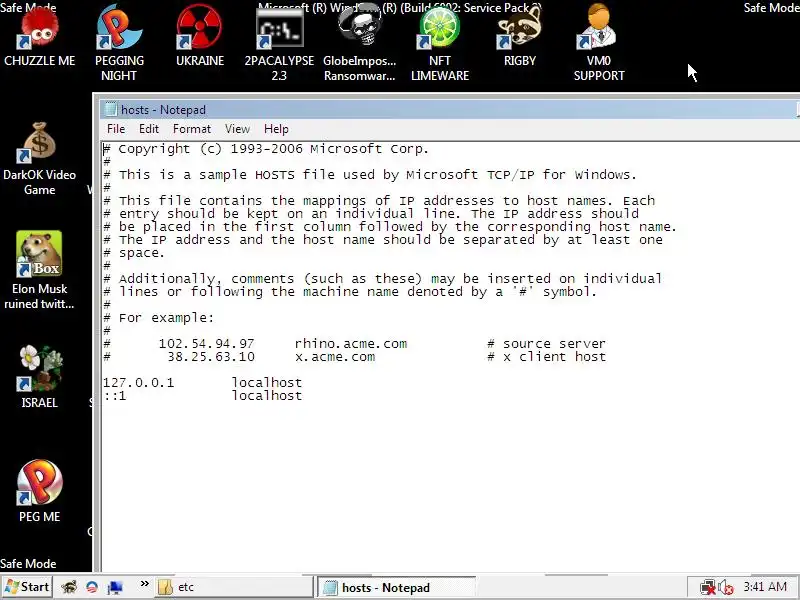Open the Edit menu in Notepad

[x=149, y=129]
